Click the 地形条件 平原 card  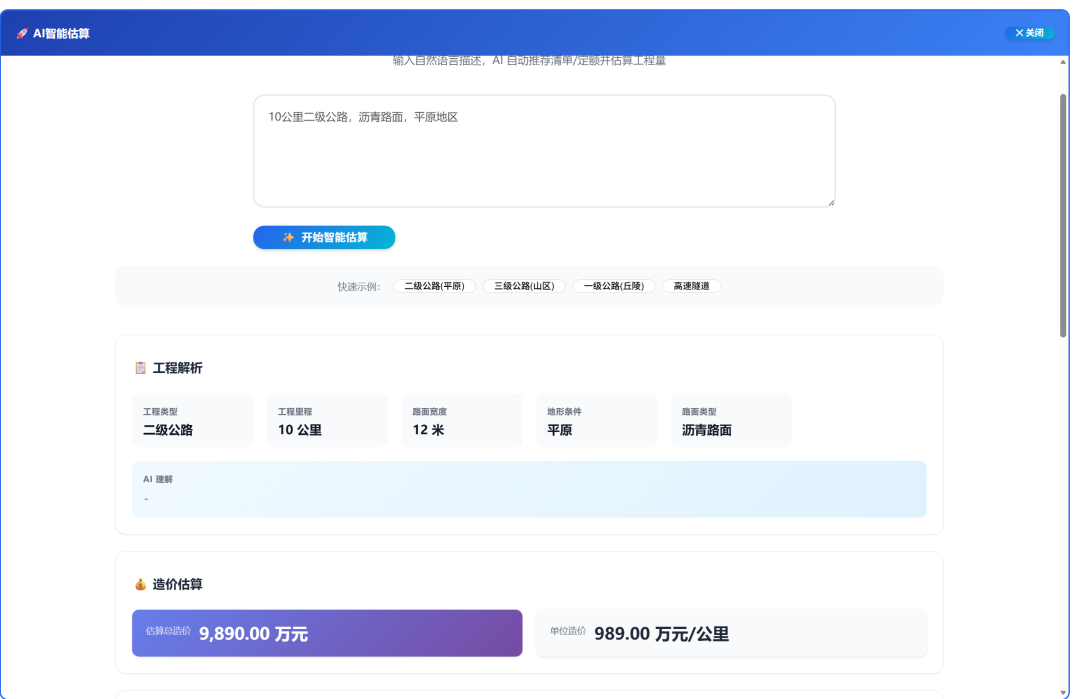pos(596,420)
